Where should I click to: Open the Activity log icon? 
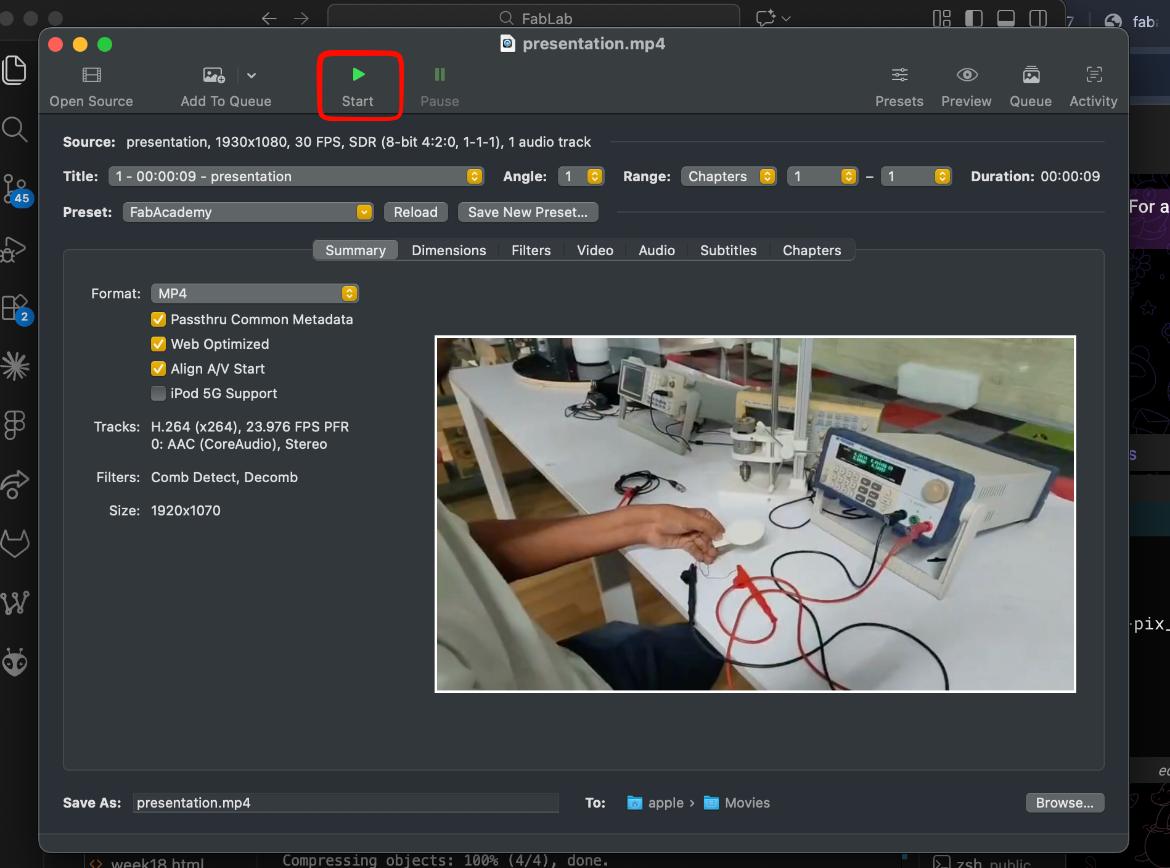pyautogui.click(x=1093, y=75)
